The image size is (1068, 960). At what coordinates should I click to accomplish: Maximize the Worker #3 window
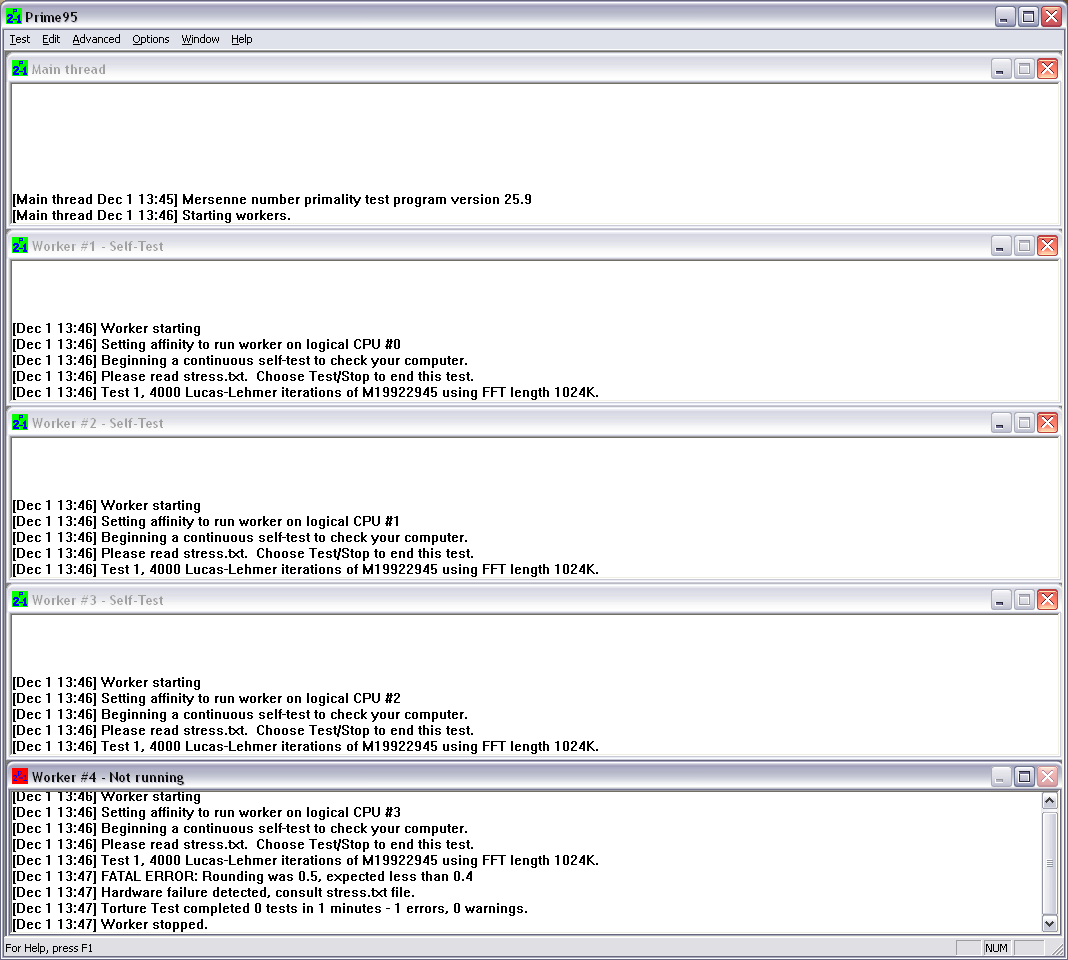tap(1024, 600)
